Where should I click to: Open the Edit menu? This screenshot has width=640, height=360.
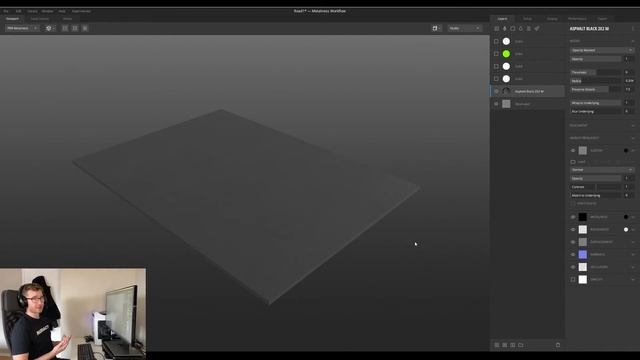[18, 11]
